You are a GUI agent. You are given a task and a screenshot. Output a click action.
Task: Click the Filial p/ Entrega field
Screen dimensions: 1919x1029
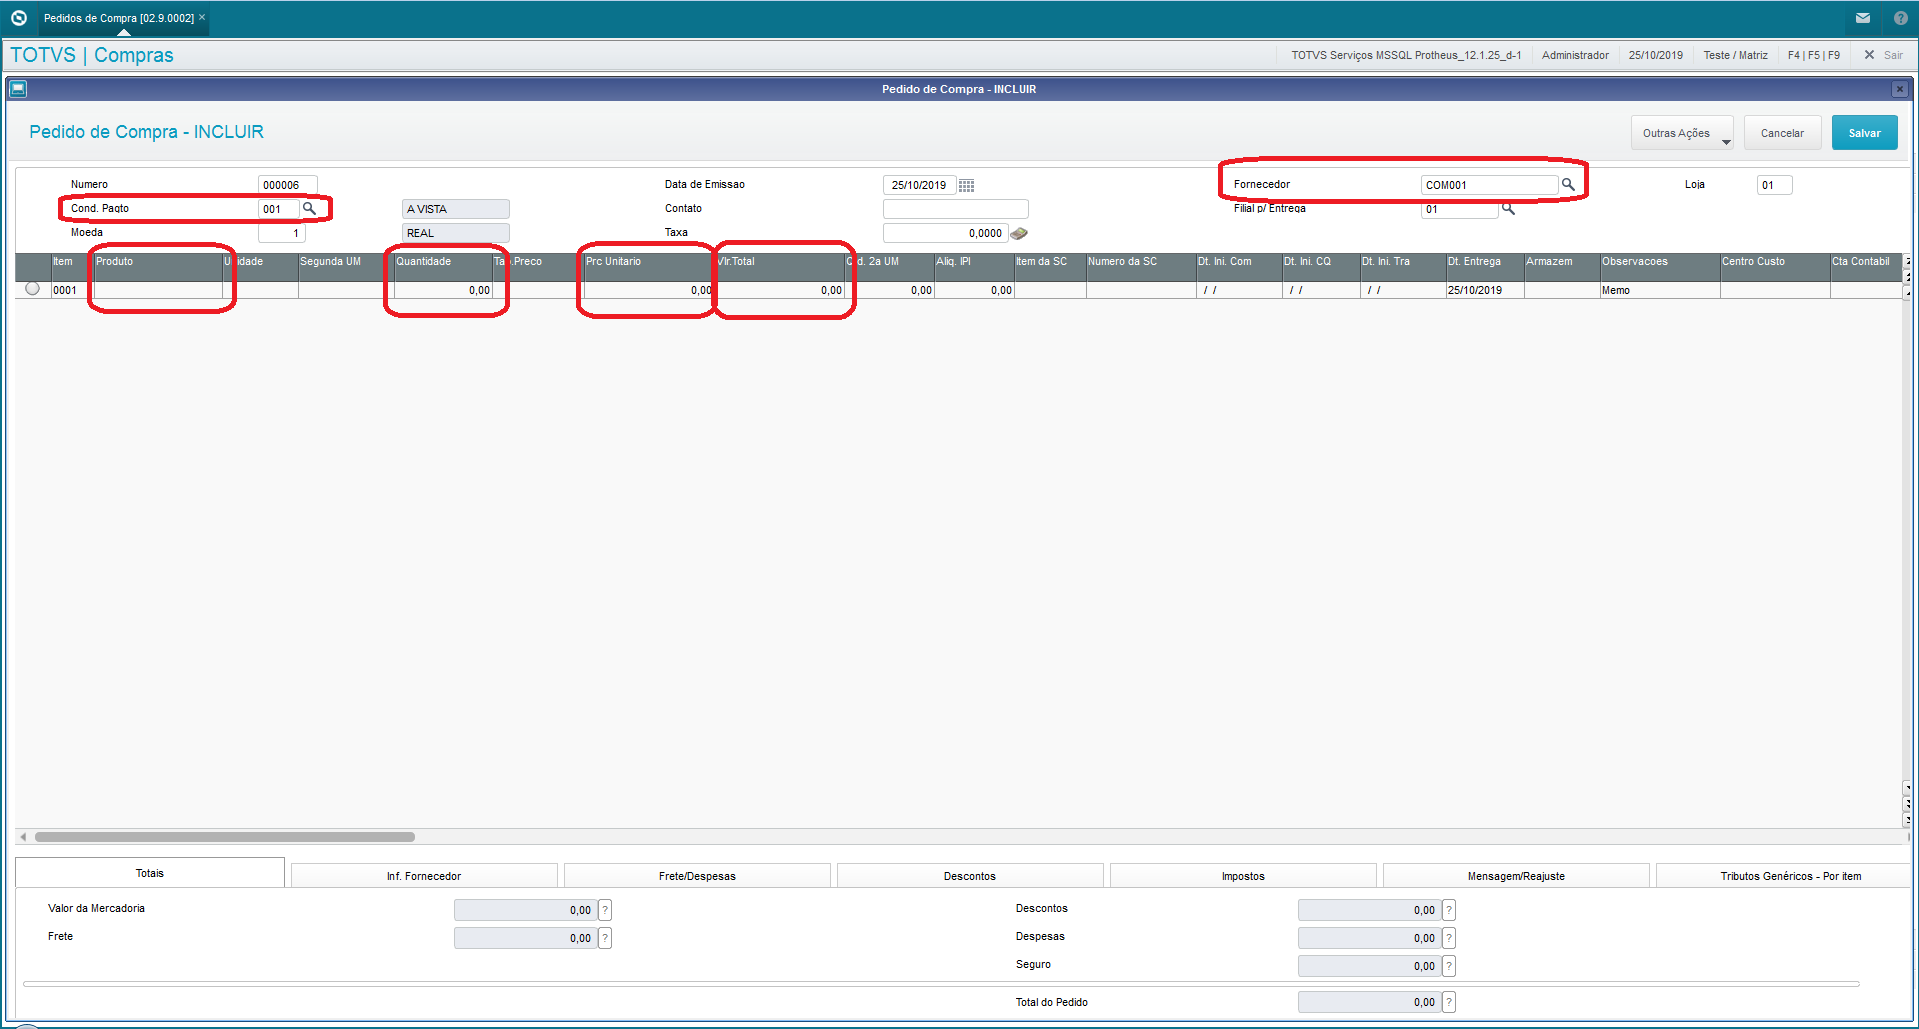point(1460,209)
